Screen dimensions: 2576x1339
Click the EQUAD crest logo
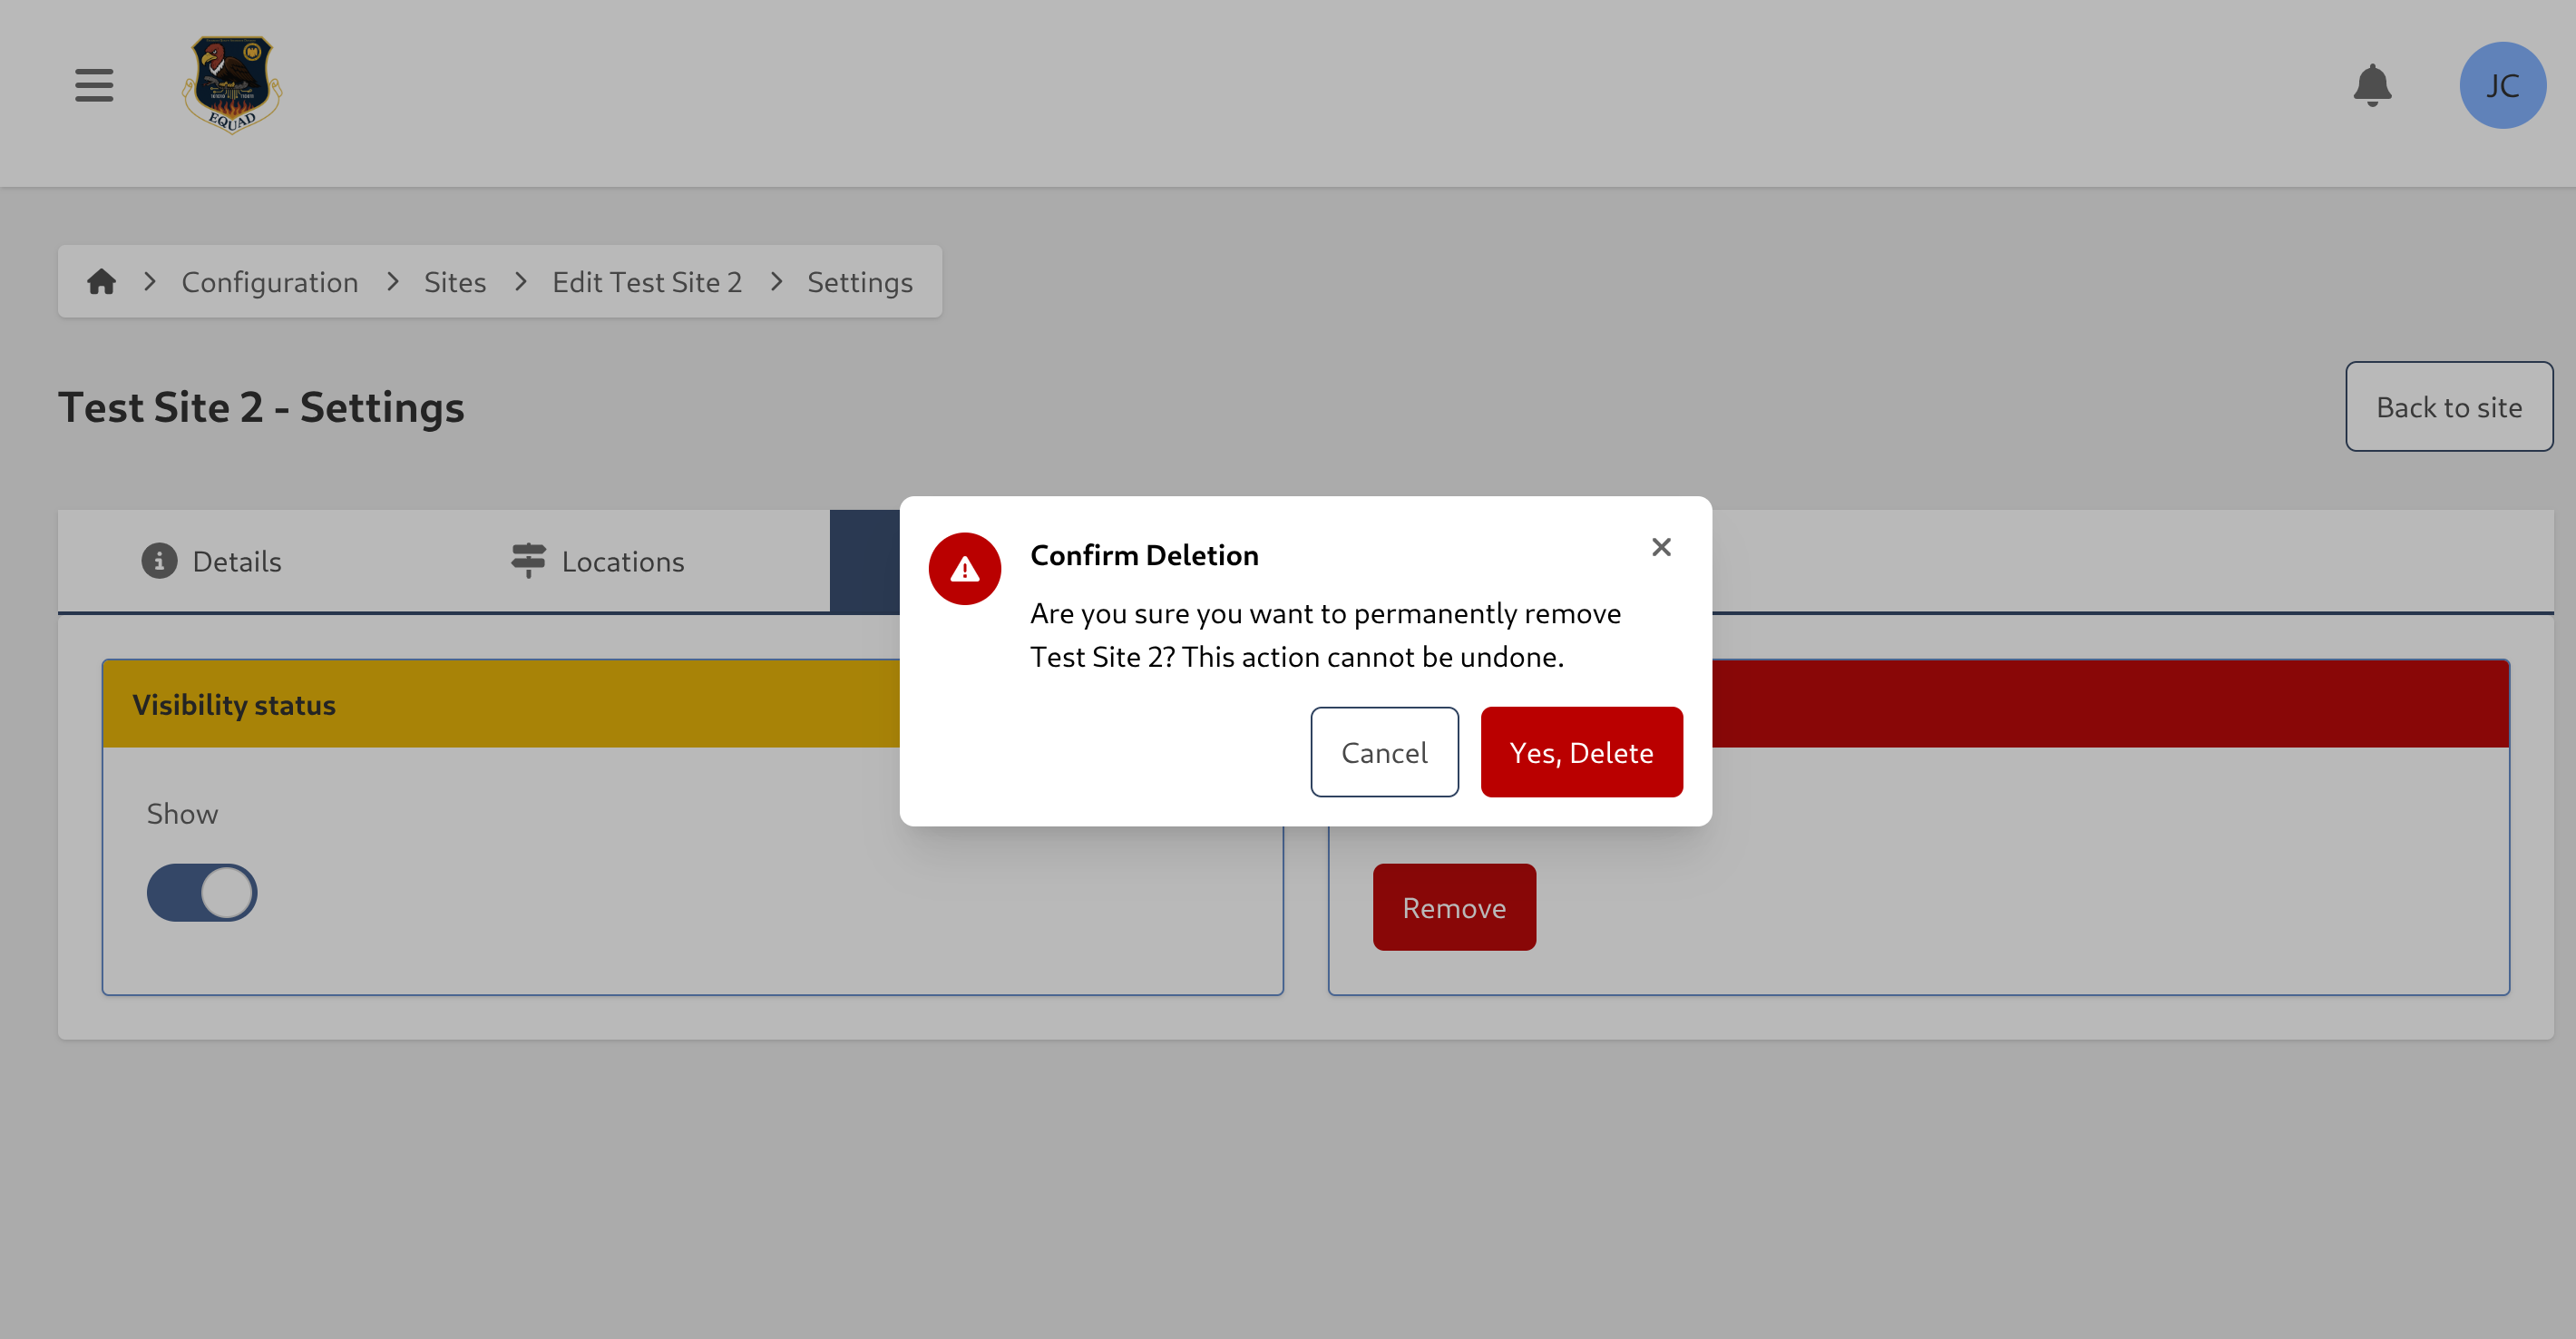(x=230, y=86)
